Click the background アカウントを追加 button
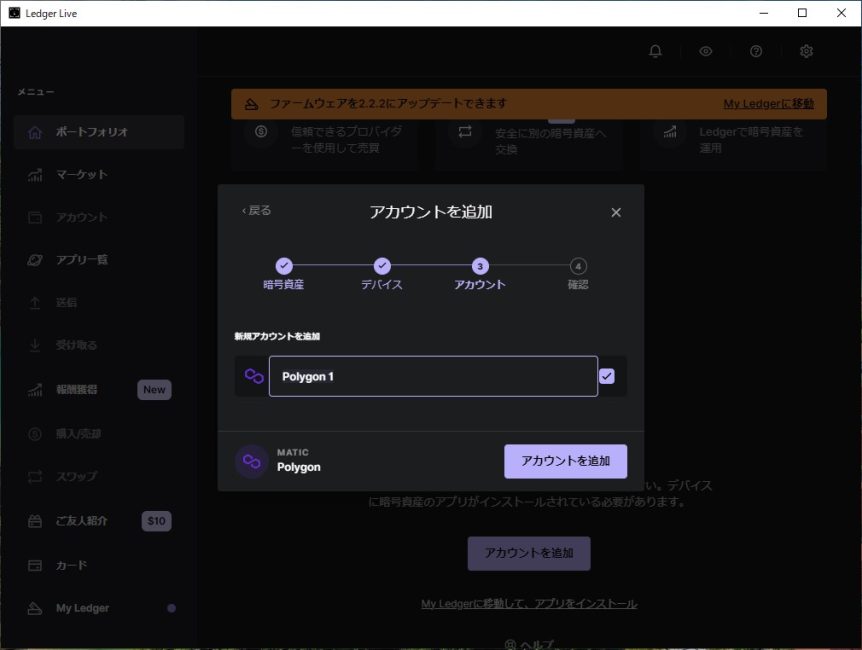Viewport: 862px width, 650px height. tap(529, 553)
